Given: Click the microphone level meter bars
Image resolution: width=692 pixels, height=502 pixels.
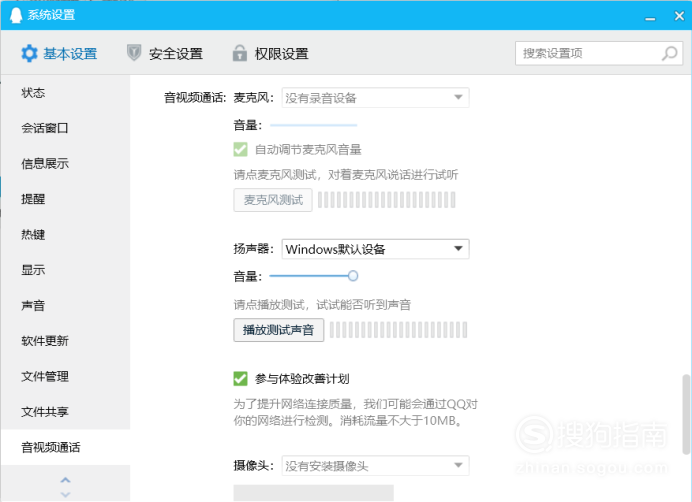Looking at the screenshot, I should 387,200.
